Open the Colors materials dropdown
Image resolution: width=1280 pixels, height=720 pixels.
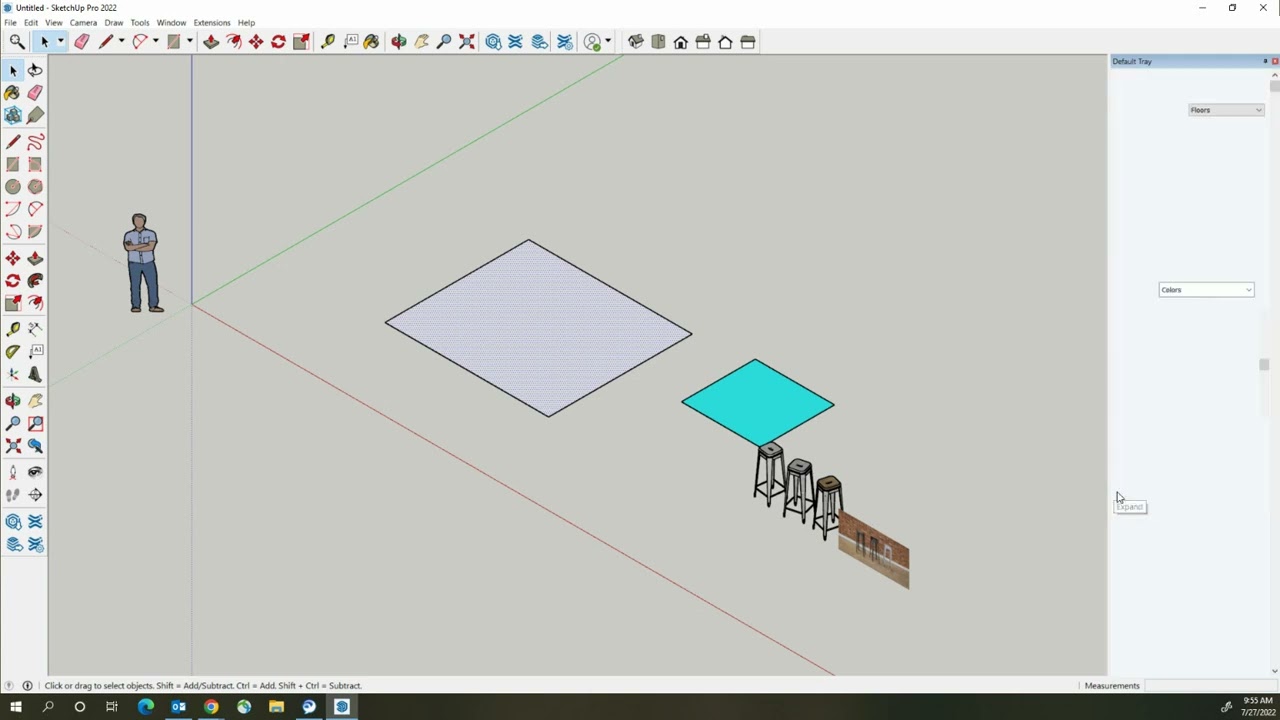1206,290
